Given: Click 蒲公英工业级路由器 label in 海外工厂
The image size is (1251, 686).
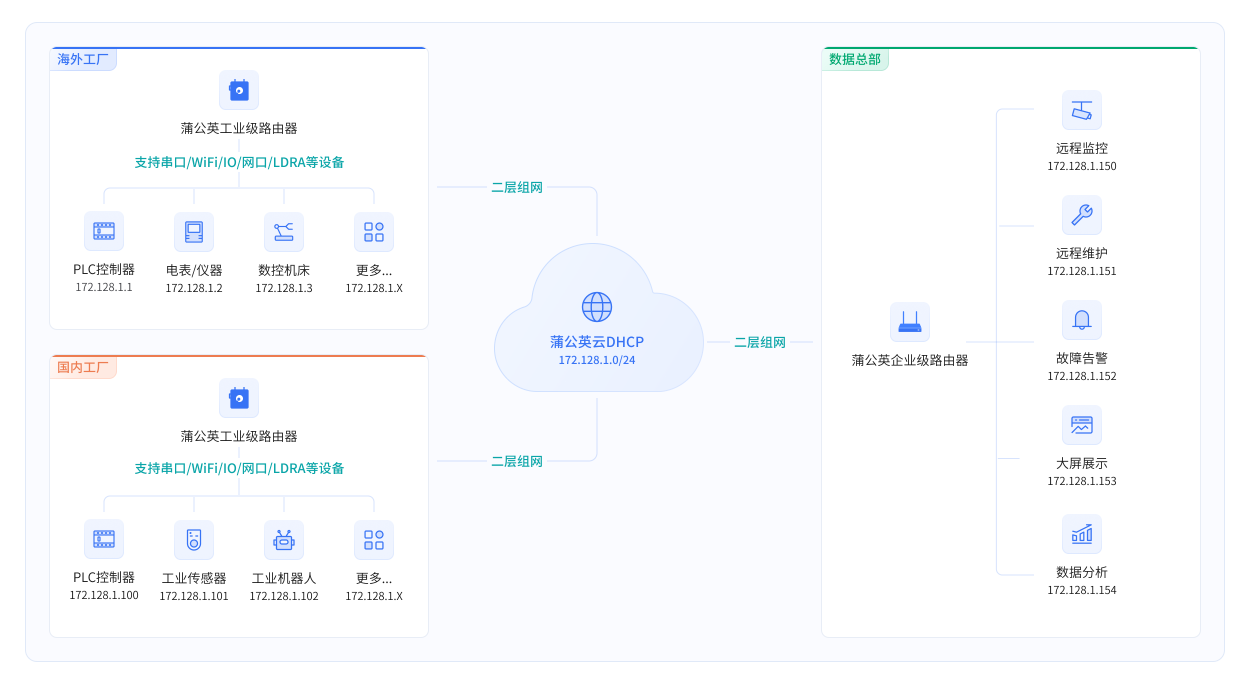Looking at the screenshot, I should click(239, 128).
